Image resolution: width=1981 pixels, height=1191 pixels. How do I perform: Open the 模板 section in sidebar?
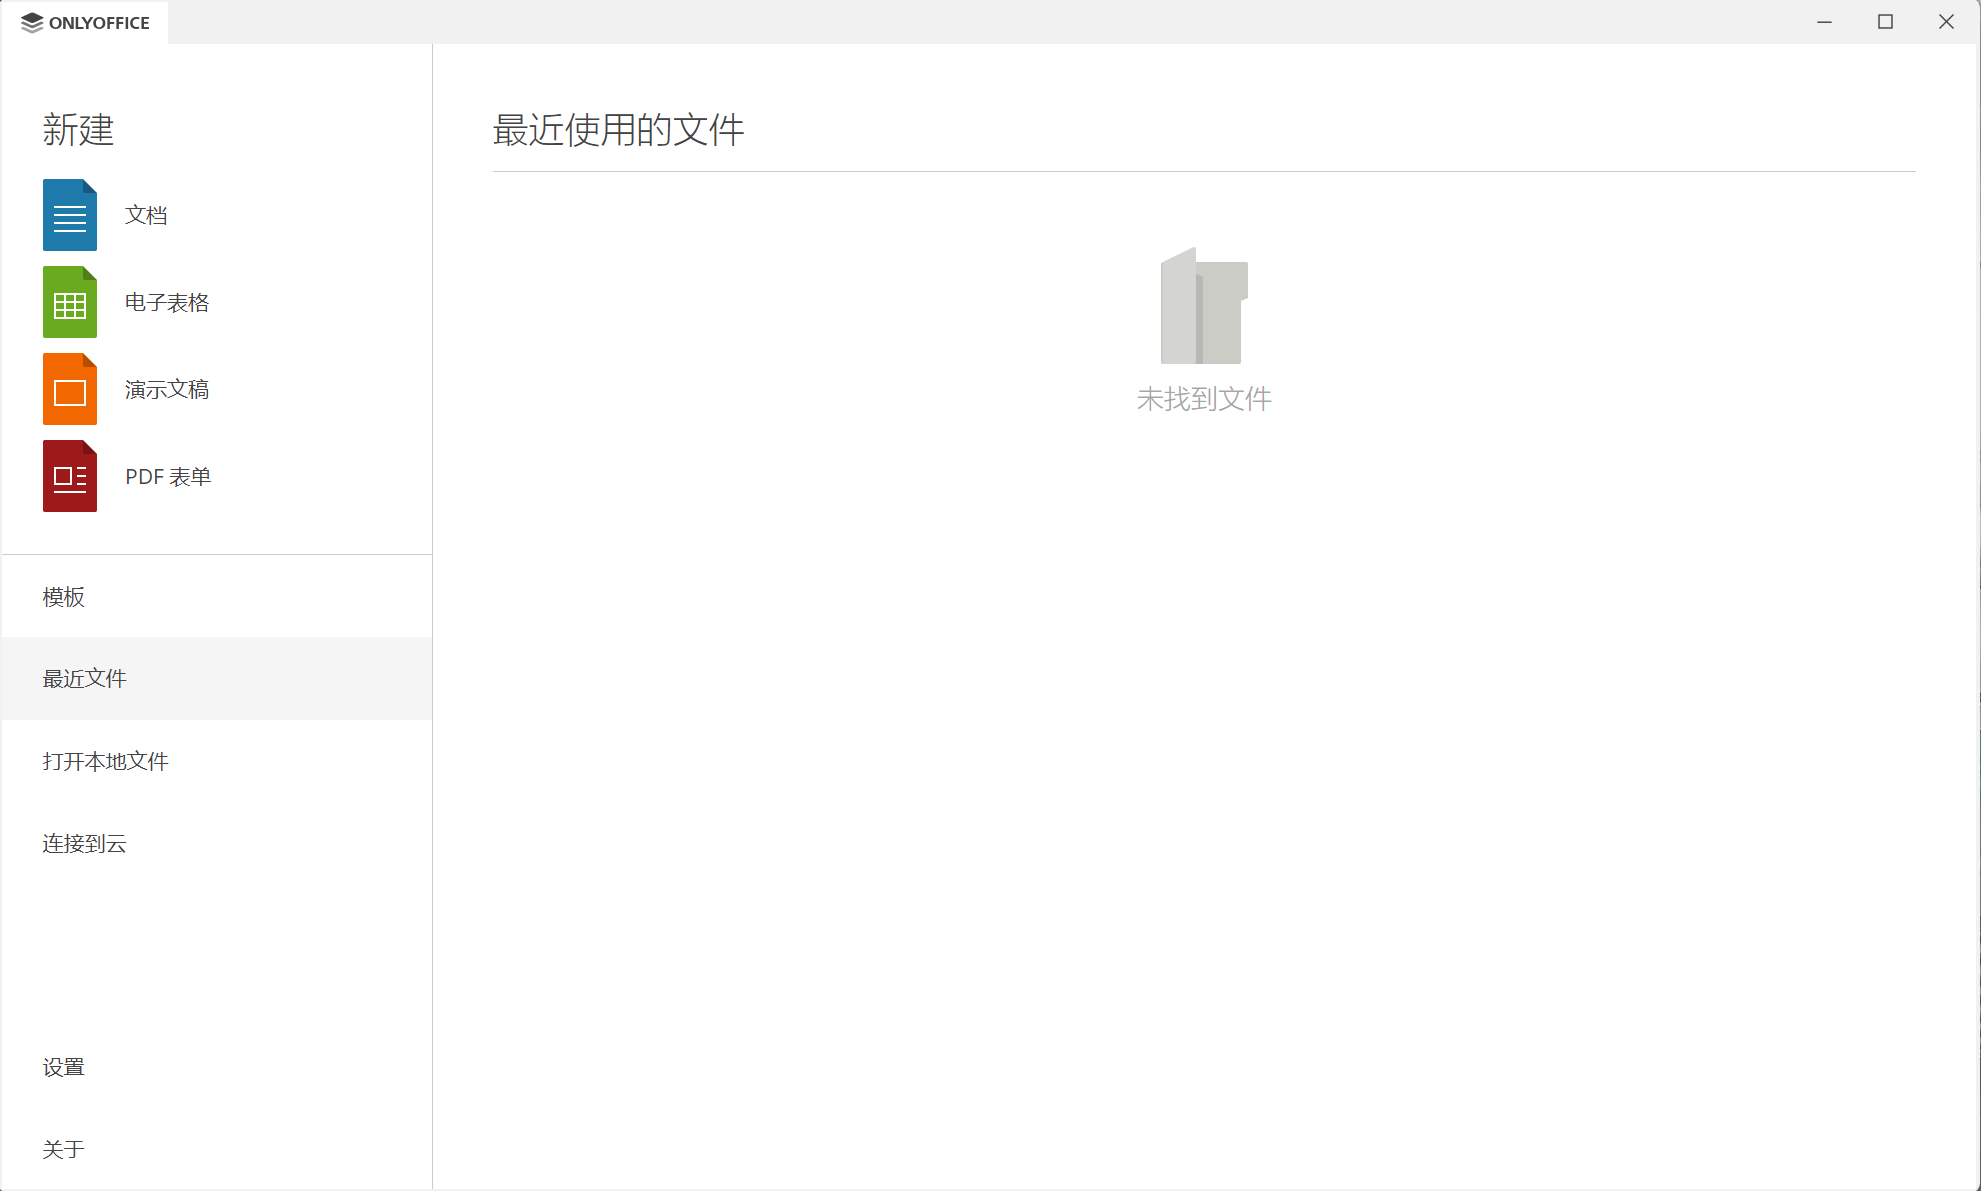pyautogui.click(x=64, y=597)
